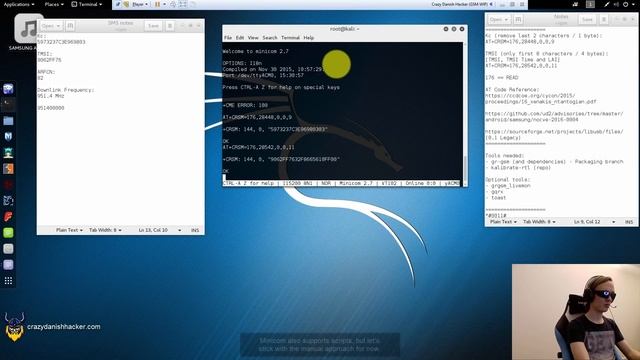Image resolution: width=640 pixels, height=360 pixels.
Task: Open Tab Width selector in right Notes status bar
Action: tap(539, 222)
